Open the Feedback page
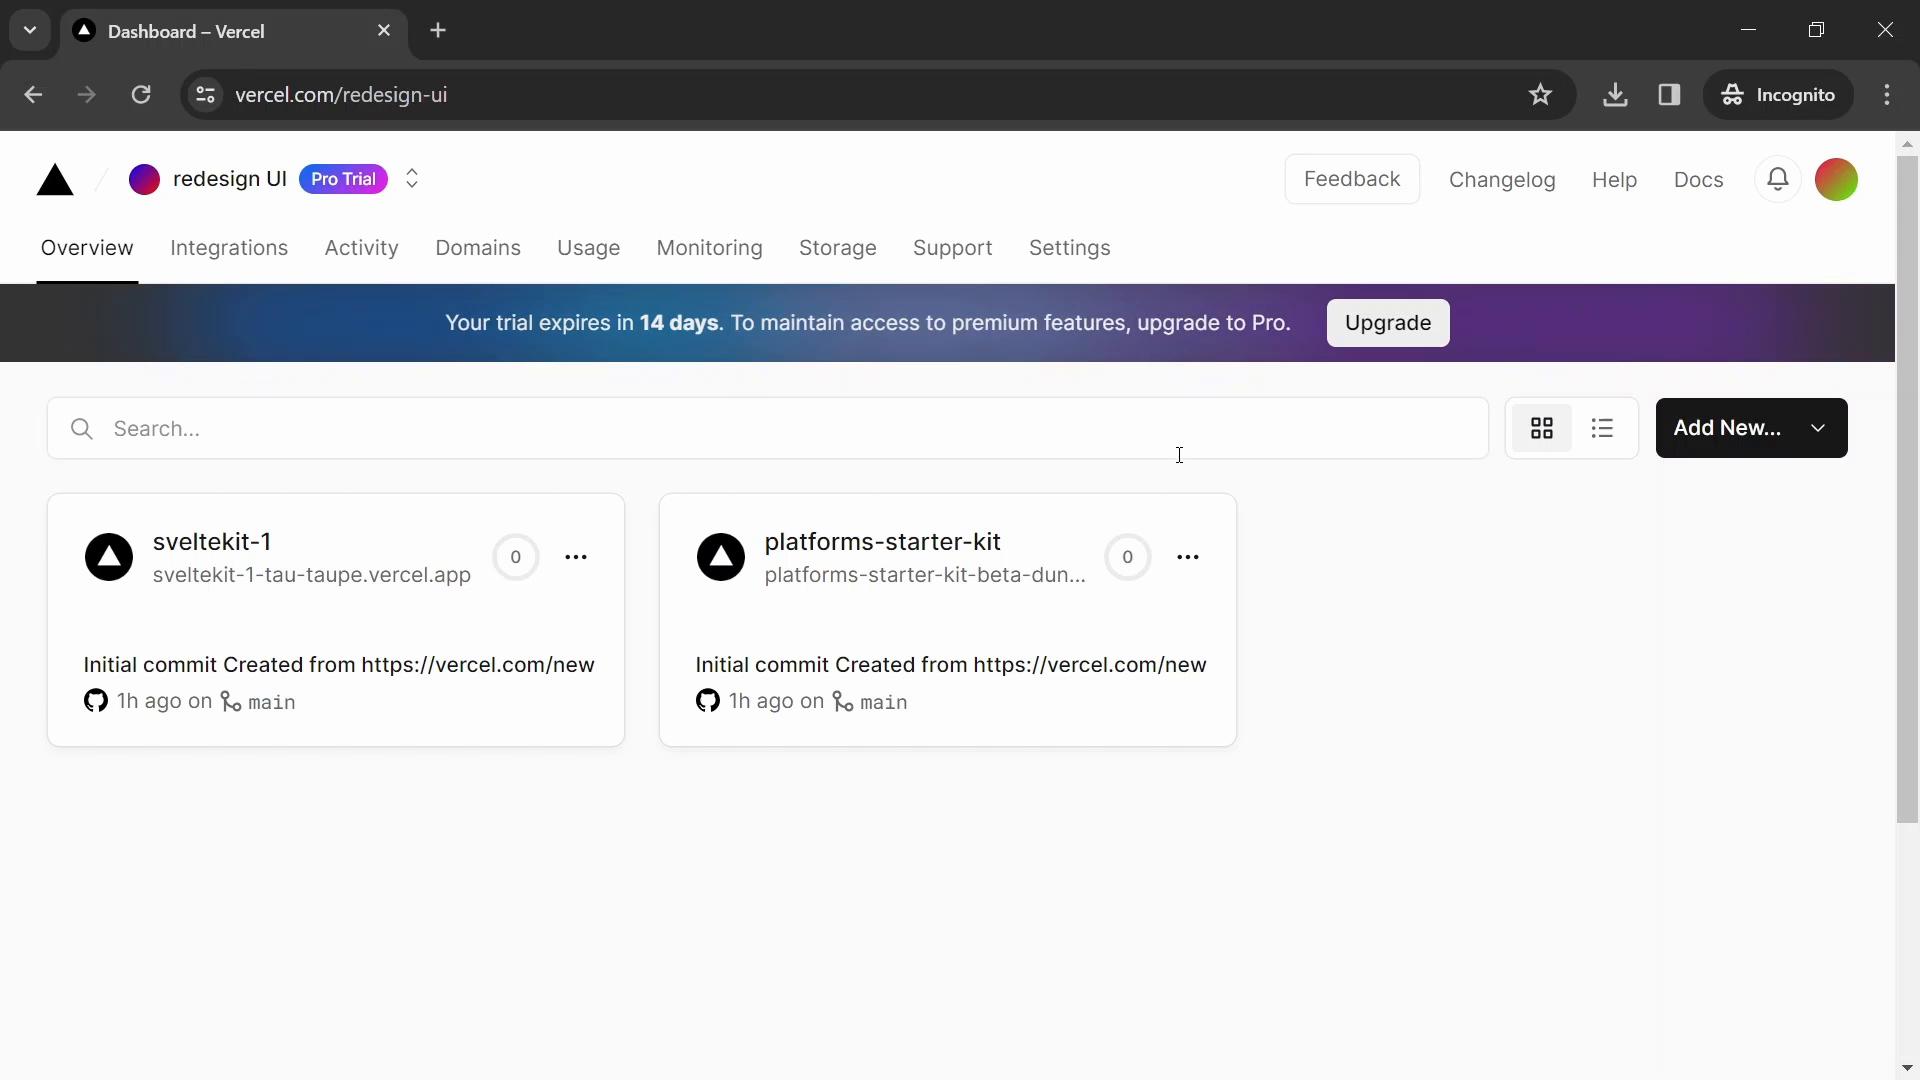 click(1352, 179)
